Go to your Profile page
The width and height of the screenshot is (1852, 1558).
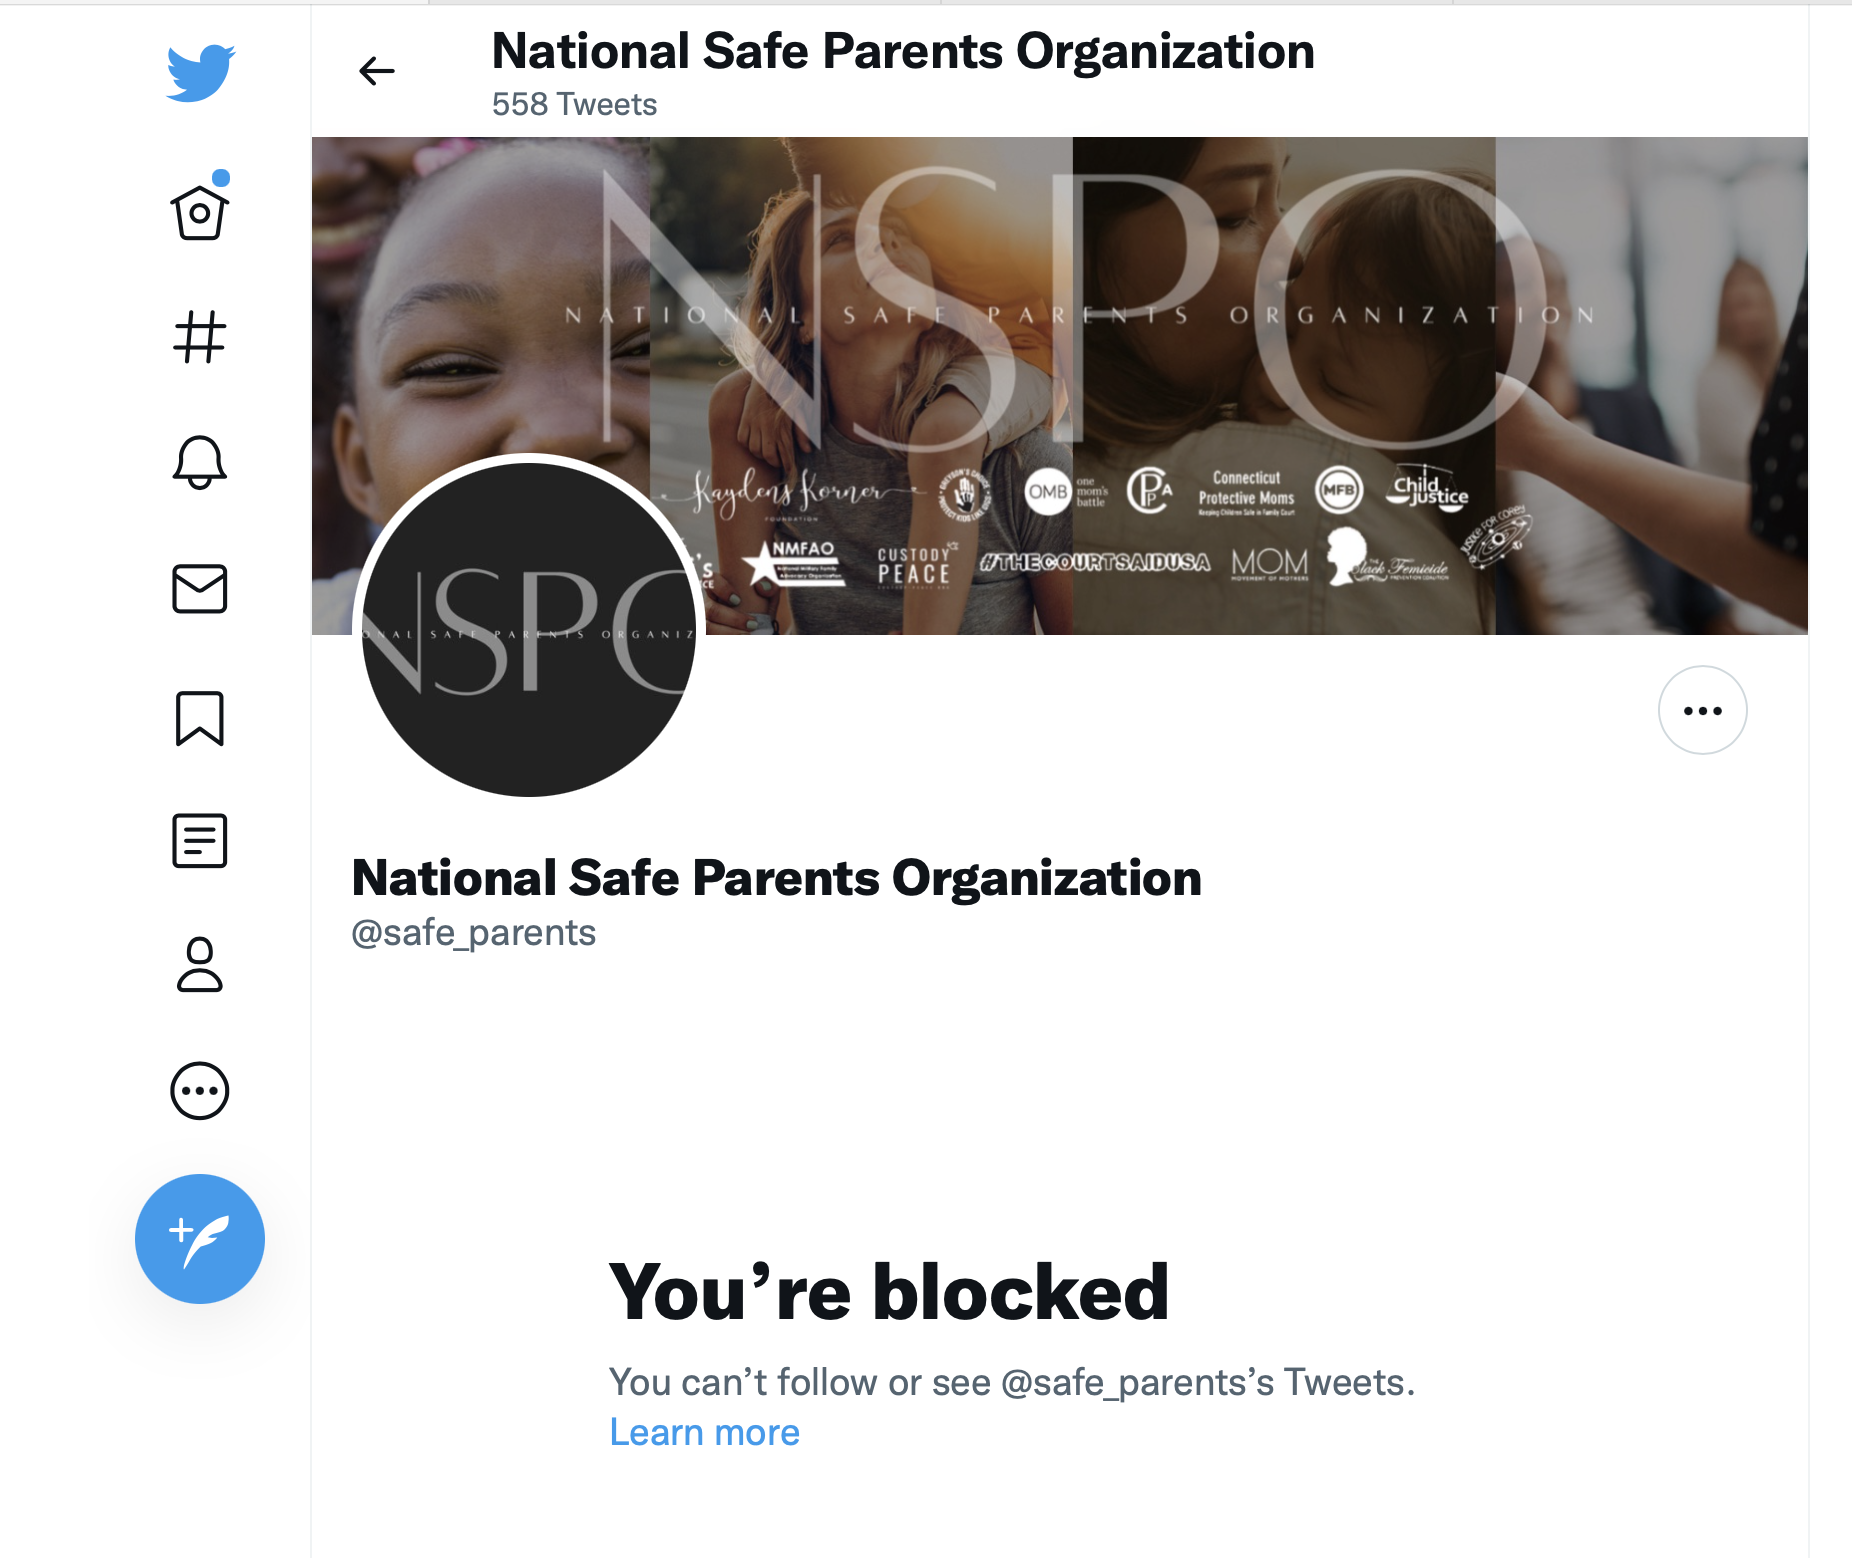[x=200, y=965]
